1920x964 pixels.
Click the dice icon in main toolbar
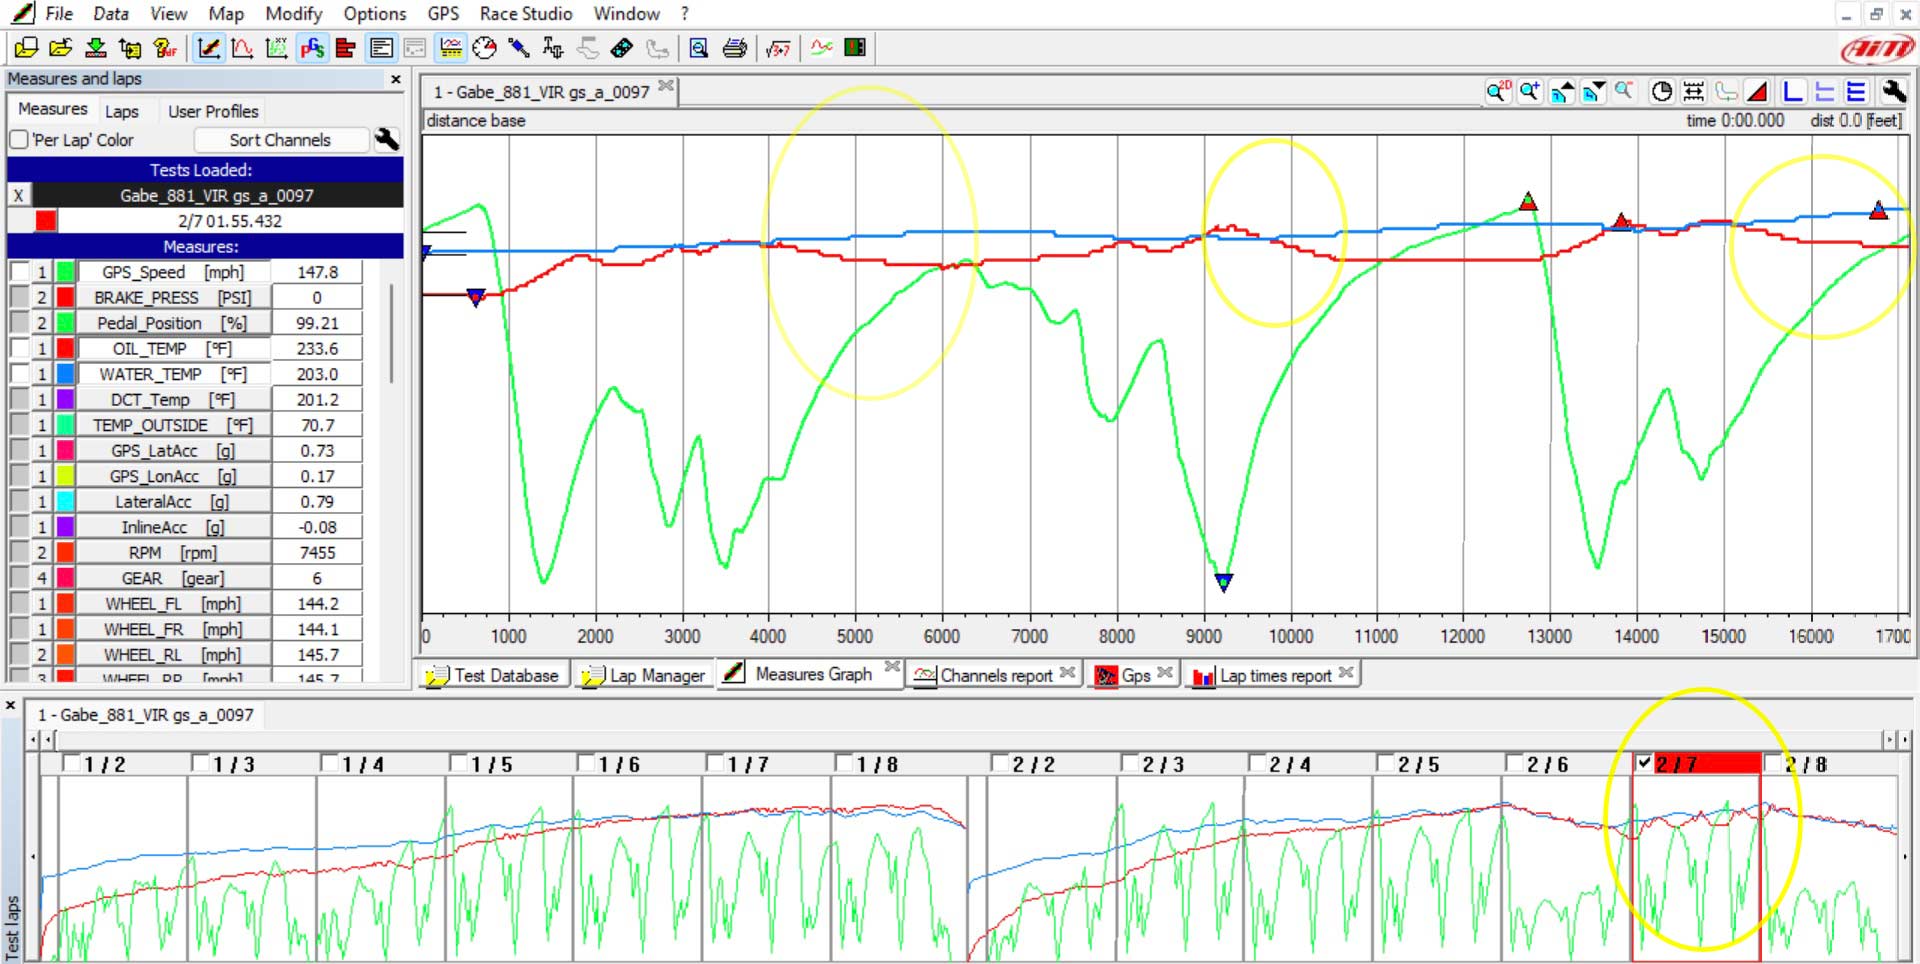tap(621, 48)
